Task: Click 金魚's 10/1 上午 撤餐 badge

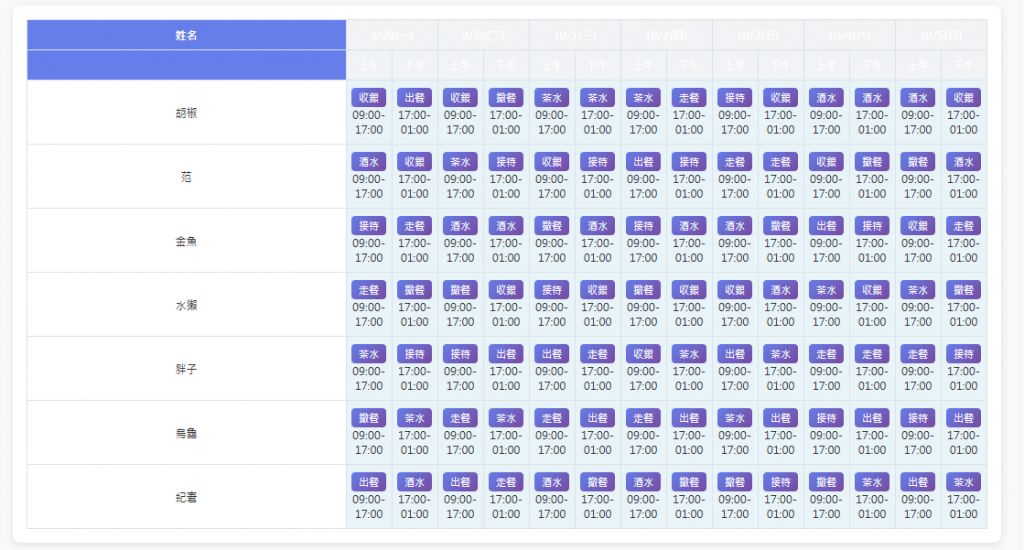Action: (x=552, y=225)
